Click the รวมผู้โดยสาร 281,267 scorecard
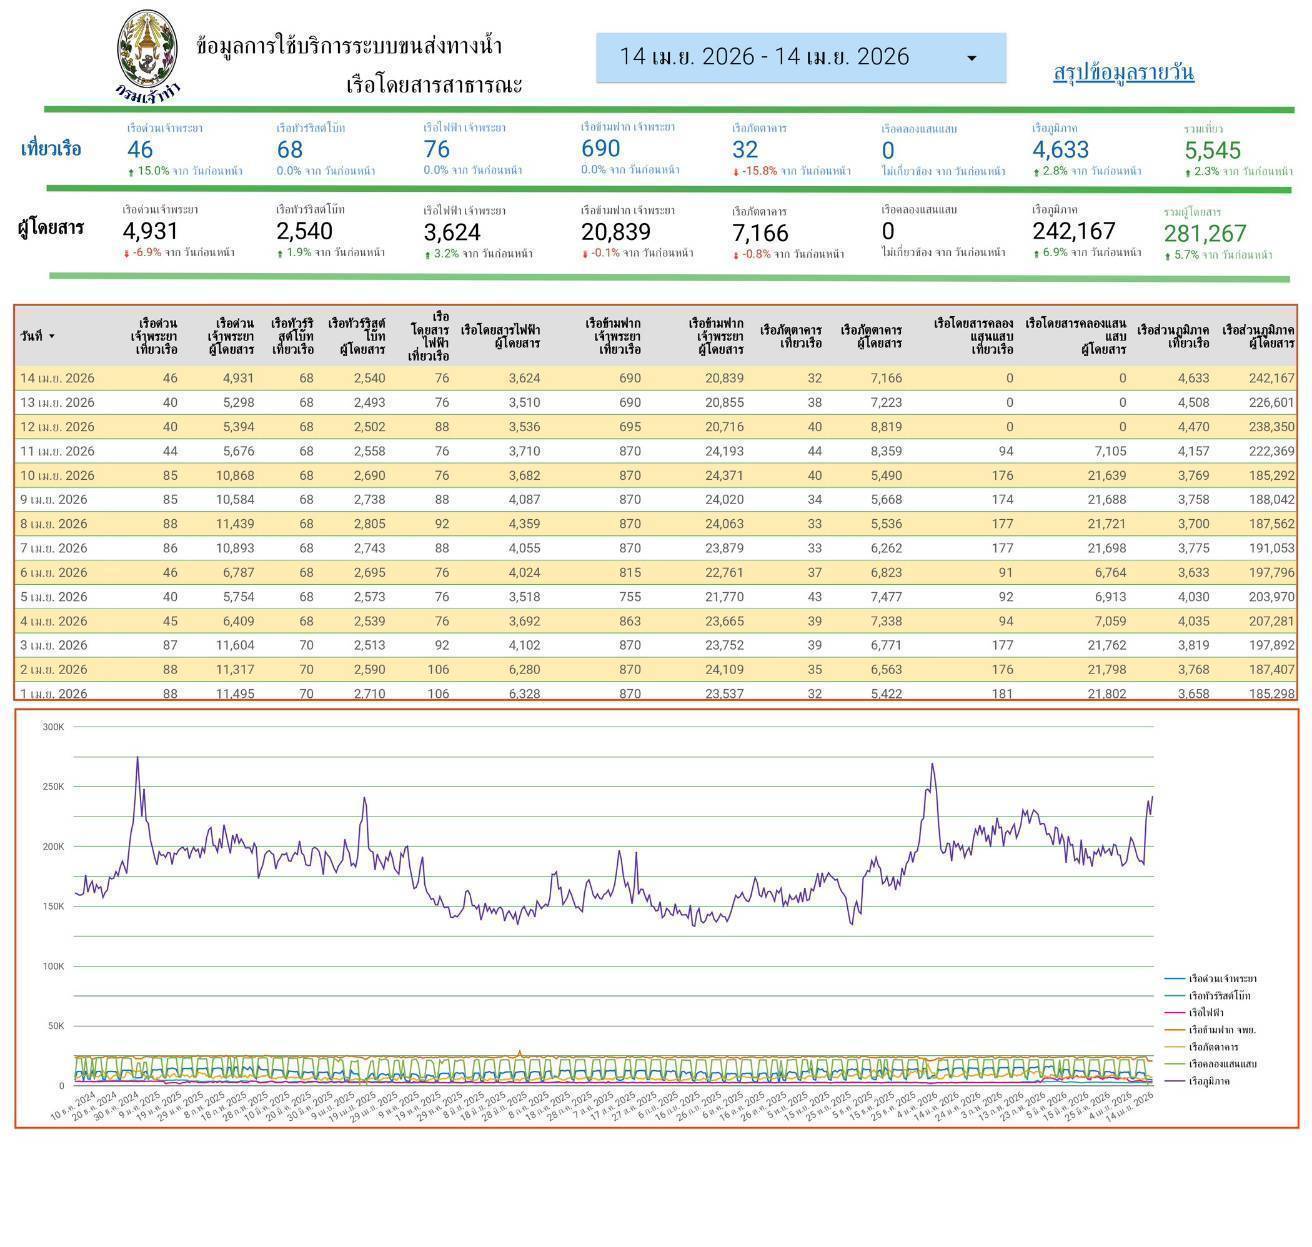 1205,234
